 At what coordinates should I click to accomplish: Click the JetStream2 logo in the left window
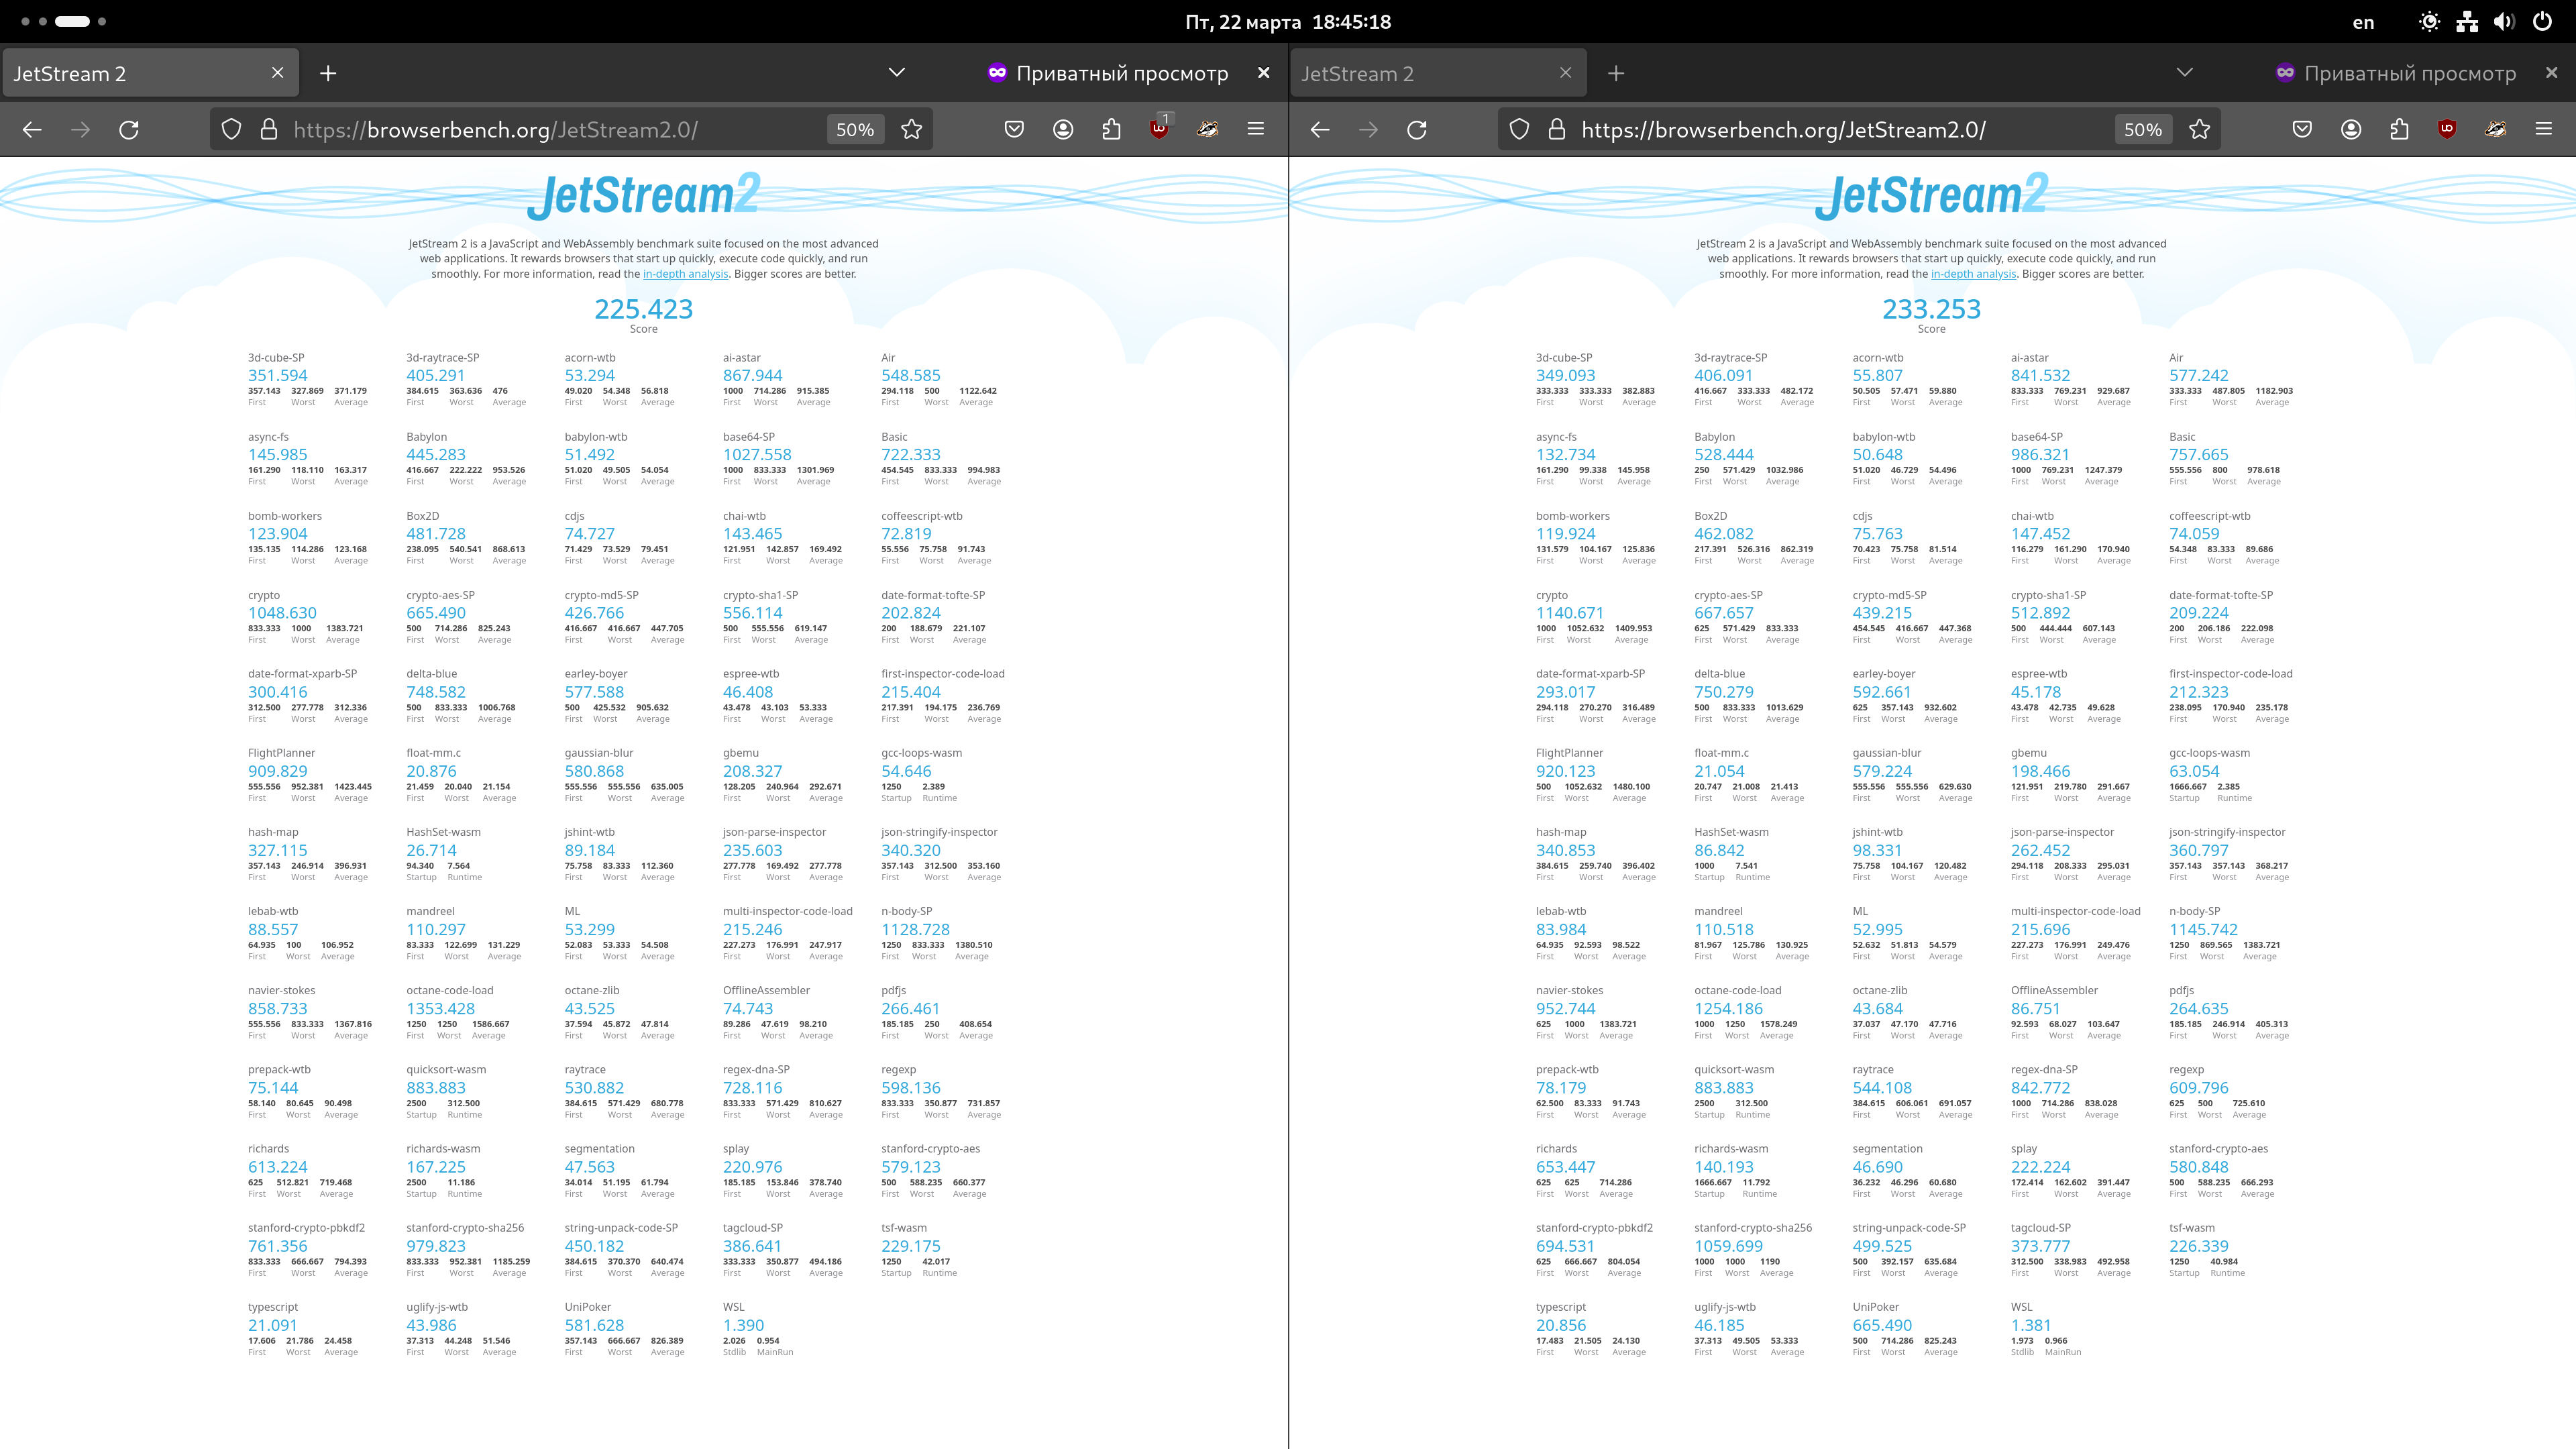[x=643, y=195]
